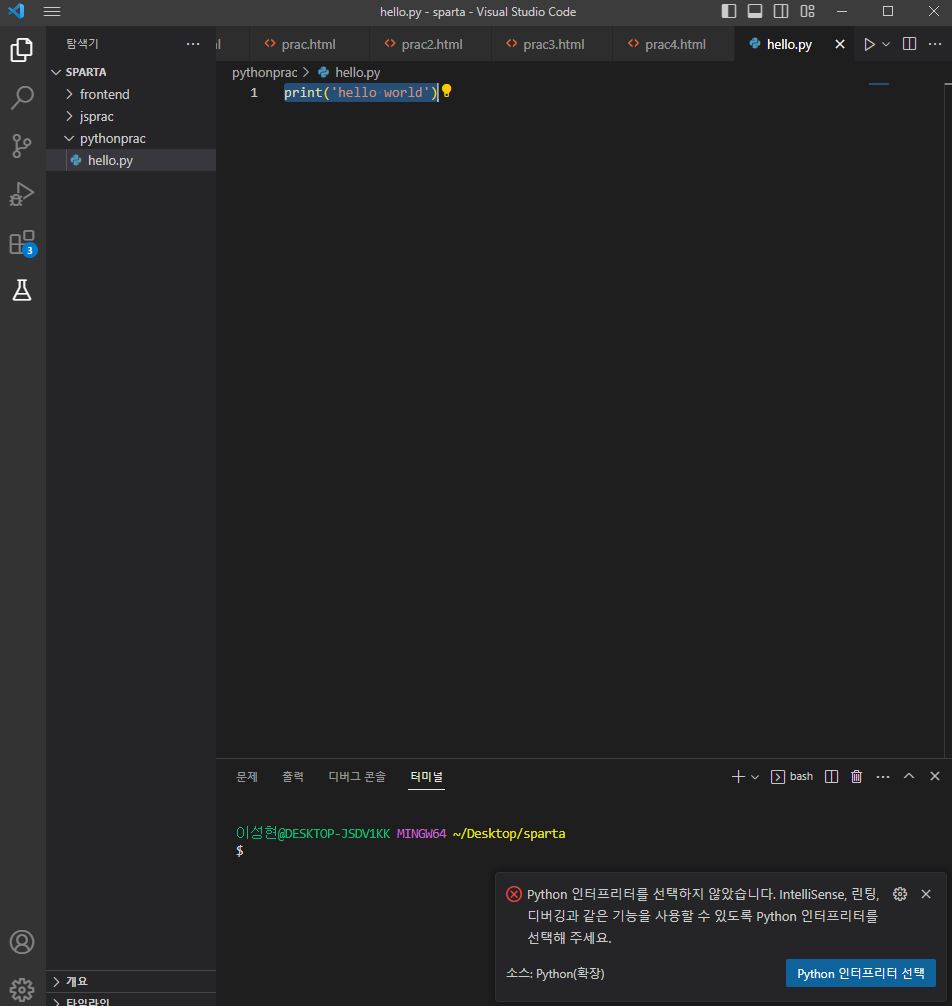This screenshot has height=1006, width=952.
Task: Open run options dropdown arrow
Action: [x=886, y=44]
